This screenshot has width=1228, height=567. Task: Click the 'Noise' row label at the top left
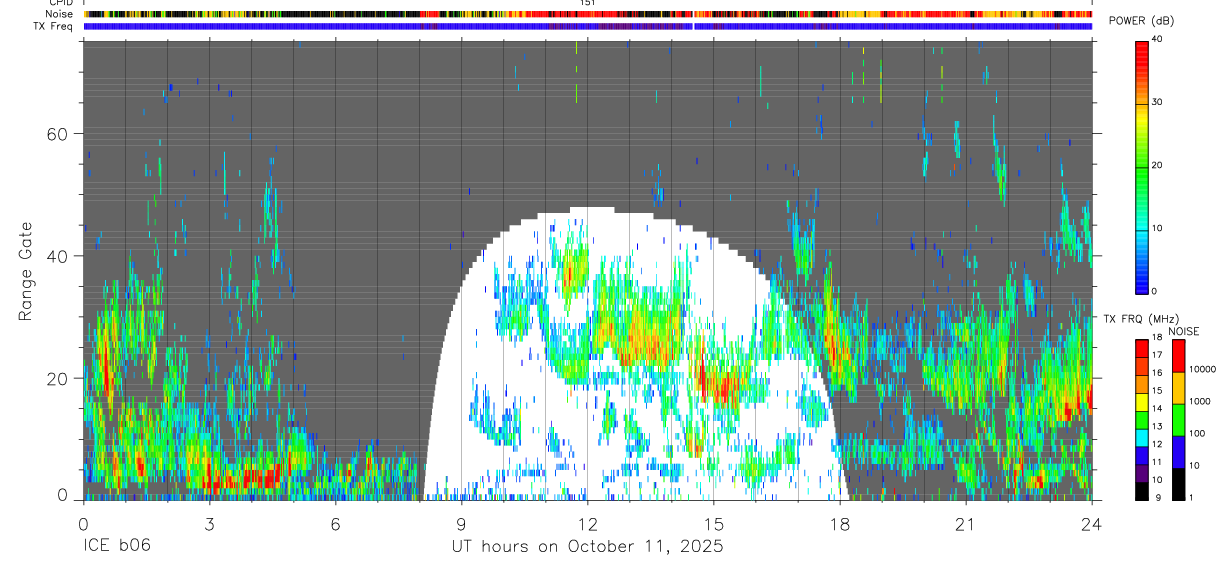pyautogui.click(x=59, y=14)
